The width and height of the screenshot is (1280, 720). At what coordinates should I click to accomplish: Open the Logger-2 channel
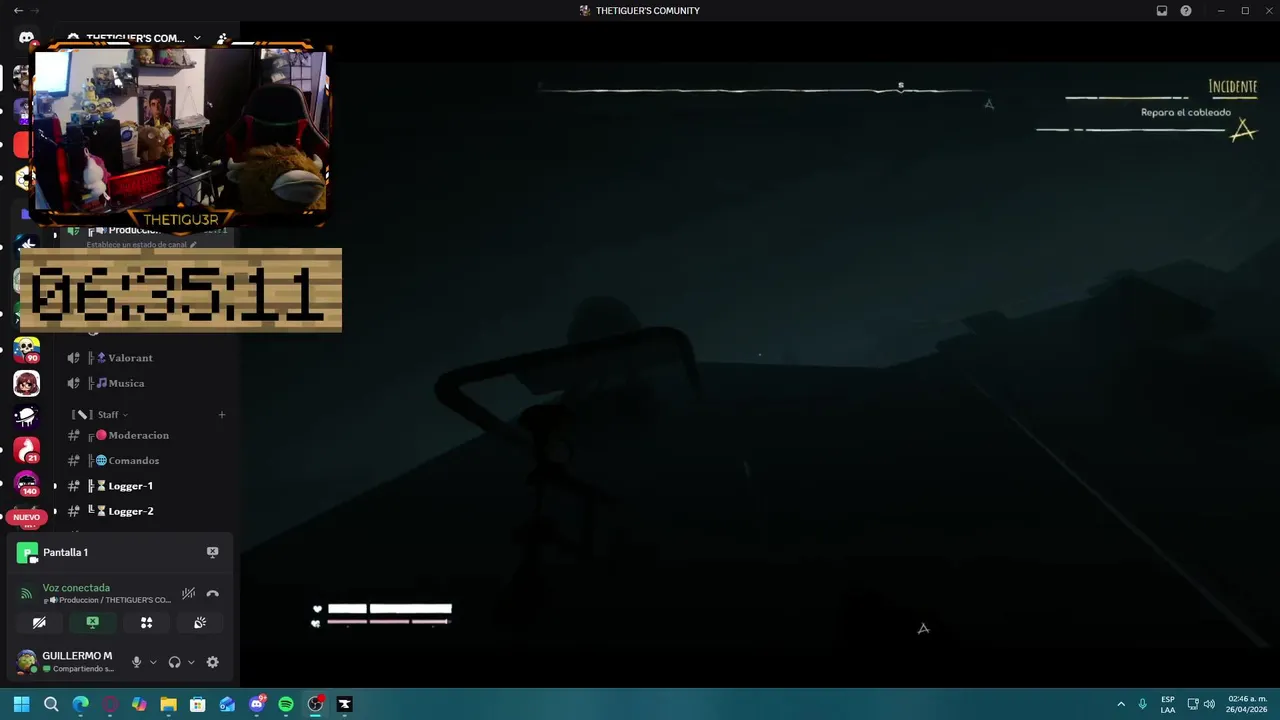[146, 511]
